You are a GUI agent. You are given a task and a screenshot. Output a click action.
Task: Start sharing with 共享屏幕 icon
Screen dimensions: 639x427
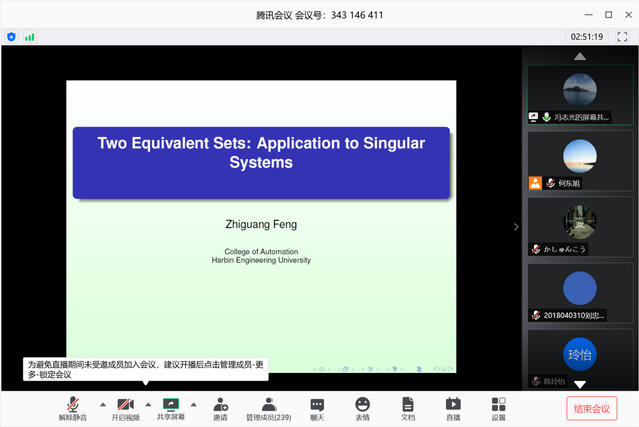[x=170, y=404]
